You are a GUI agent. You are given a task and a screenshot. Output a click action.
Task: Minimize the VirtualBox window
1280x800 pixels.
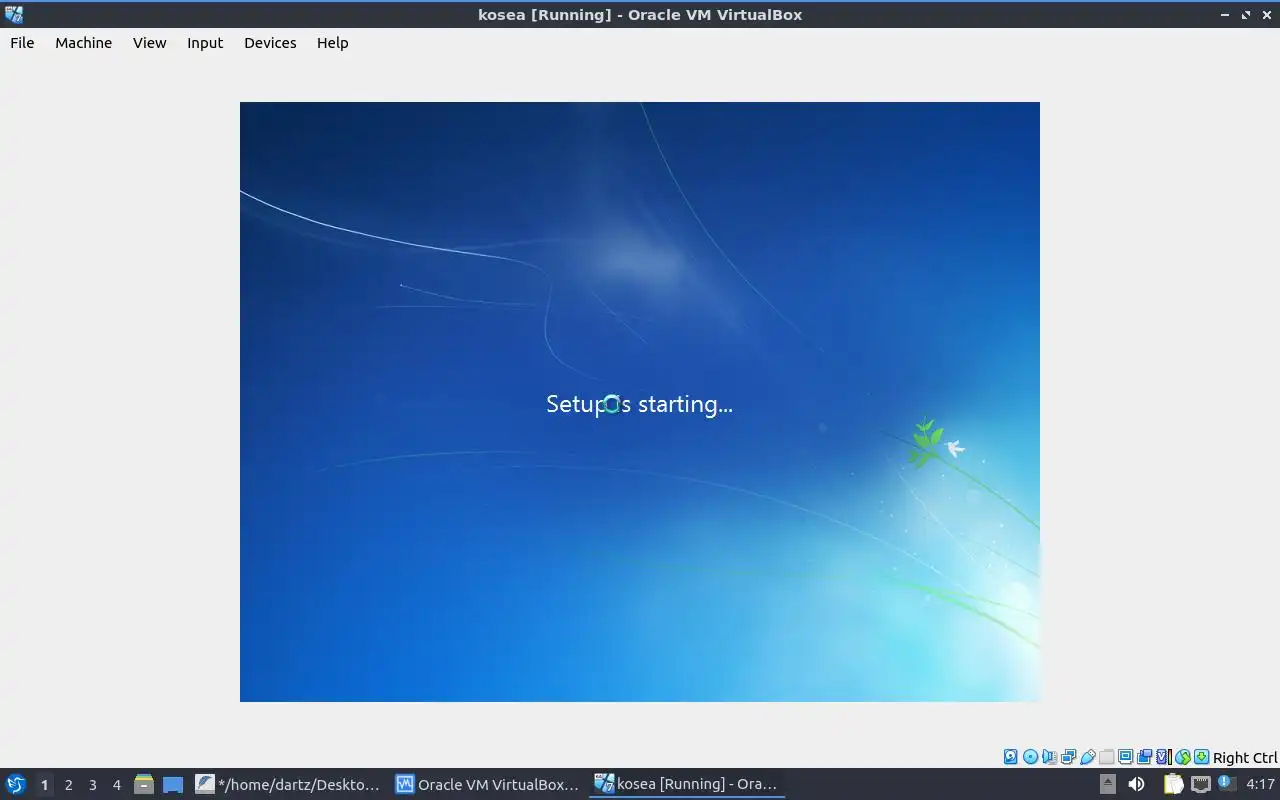pyautogui.click(x=1225, y=15)
